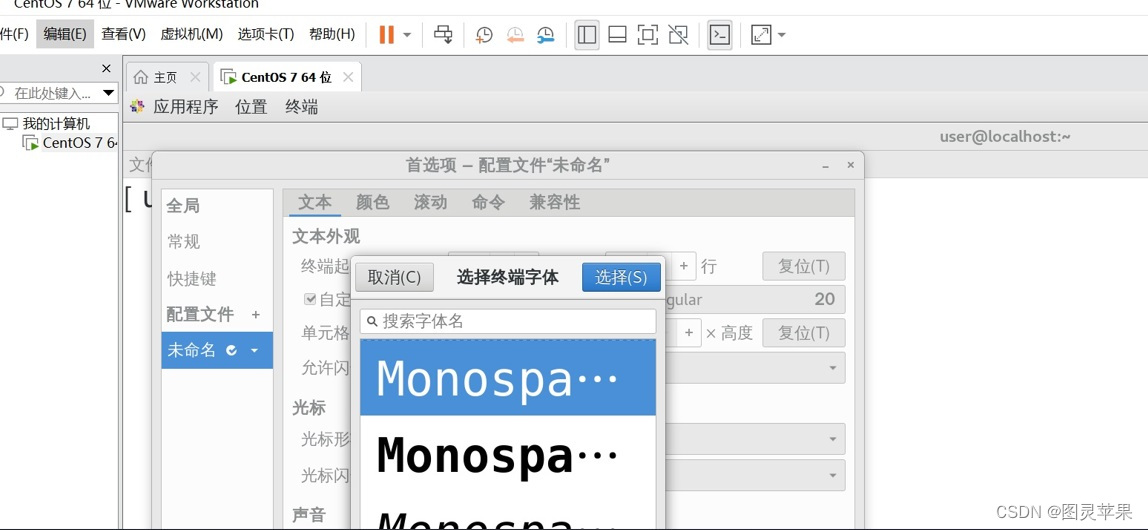Close the 主页 tab
This screenshot has width=1148, height=530.
[x=195, y=77]
